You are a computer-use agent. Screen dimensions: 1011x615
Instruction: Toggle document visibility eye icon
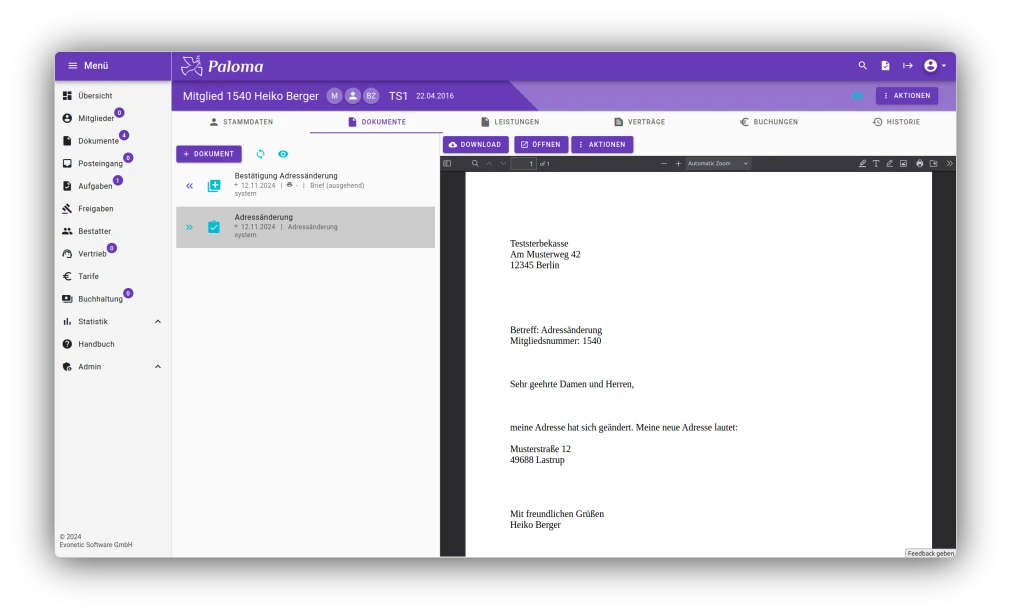[283, 154]
